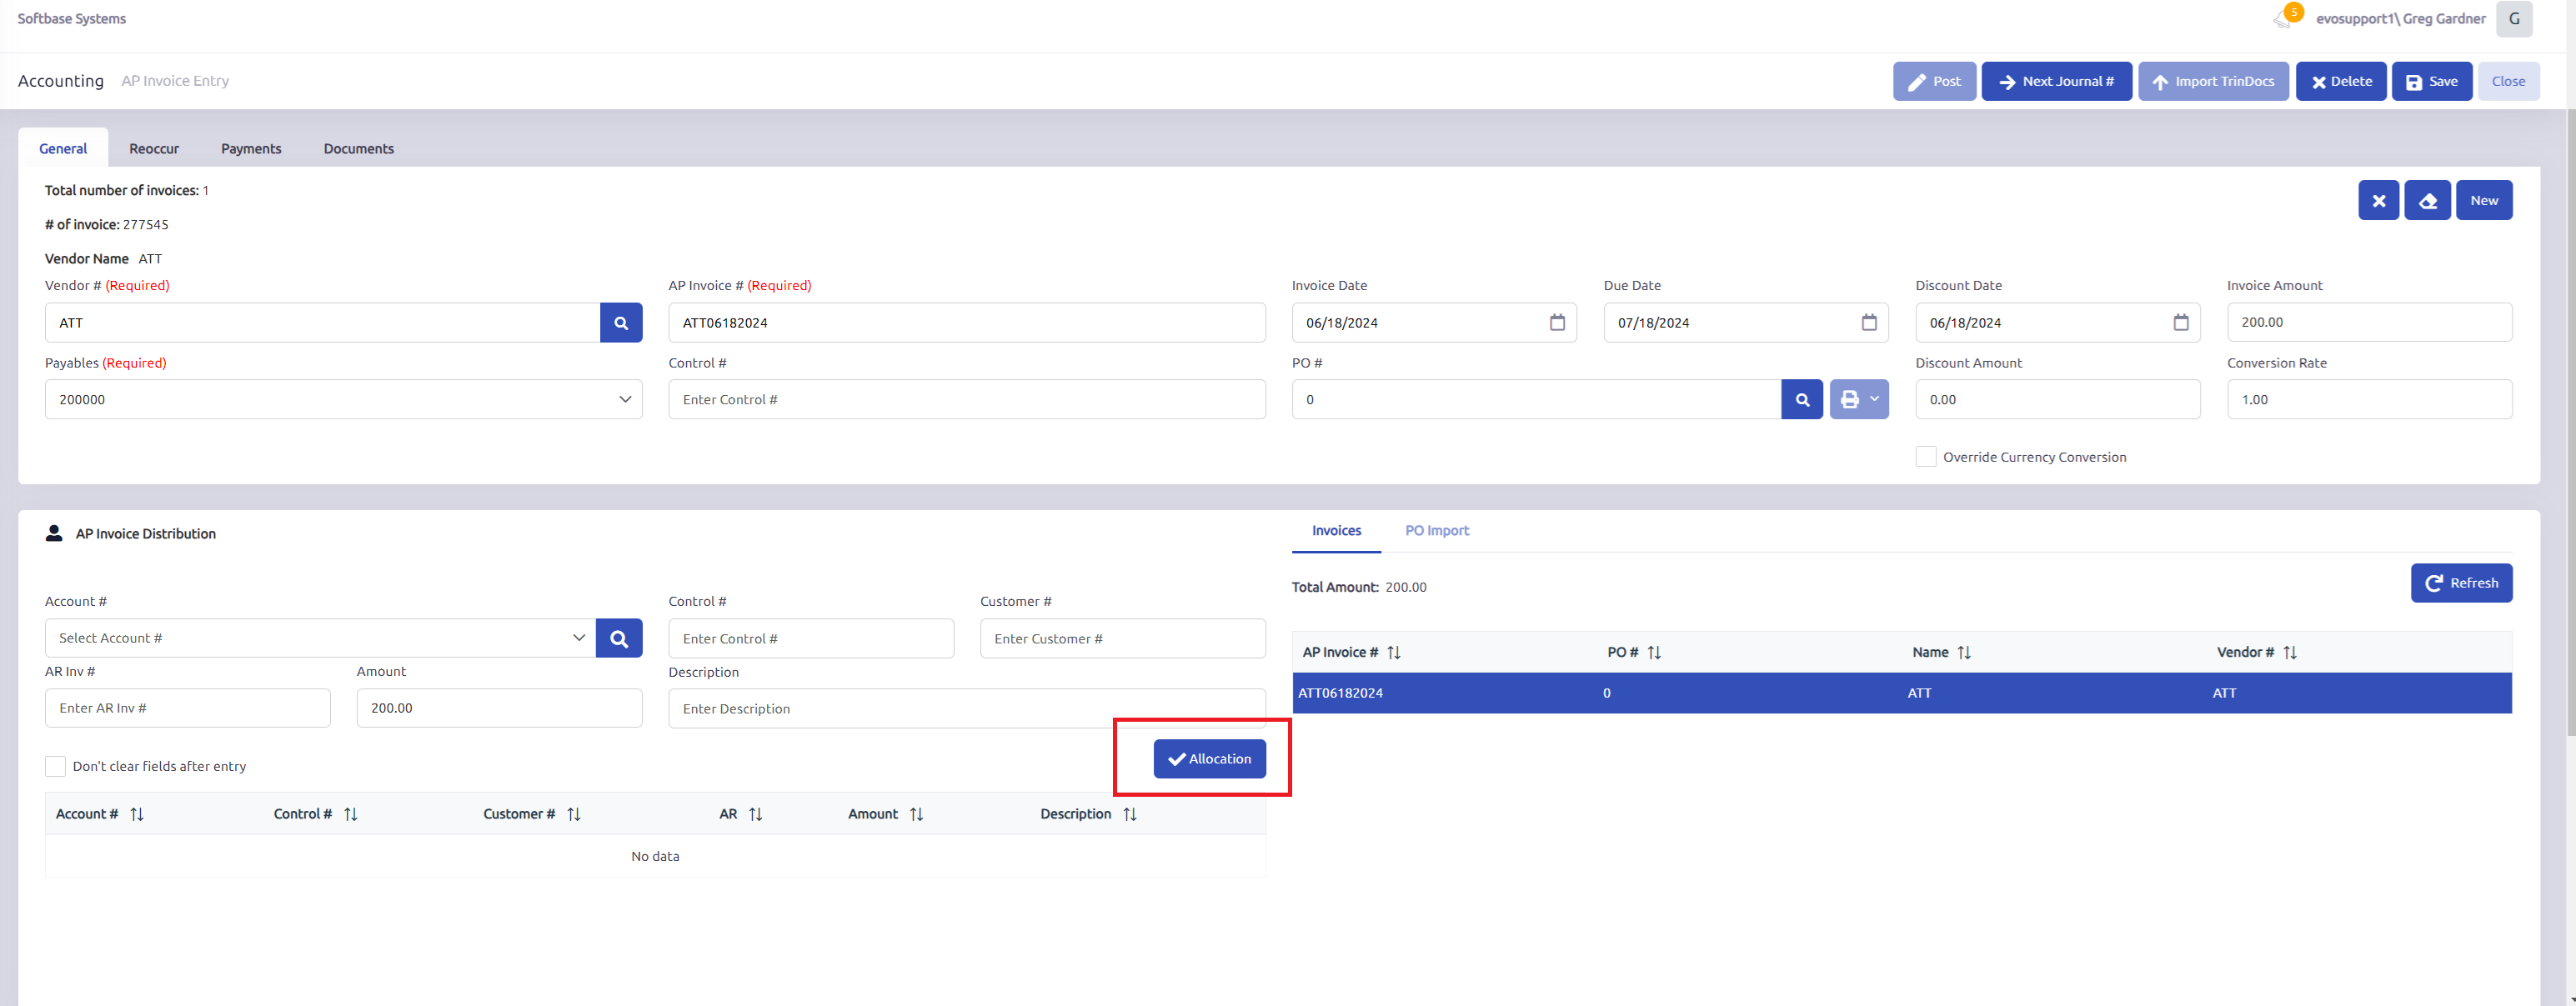This screenshot has width=2576, height=1006.
Task: Click the Allocation button
Action: [x=1209, y=759]
